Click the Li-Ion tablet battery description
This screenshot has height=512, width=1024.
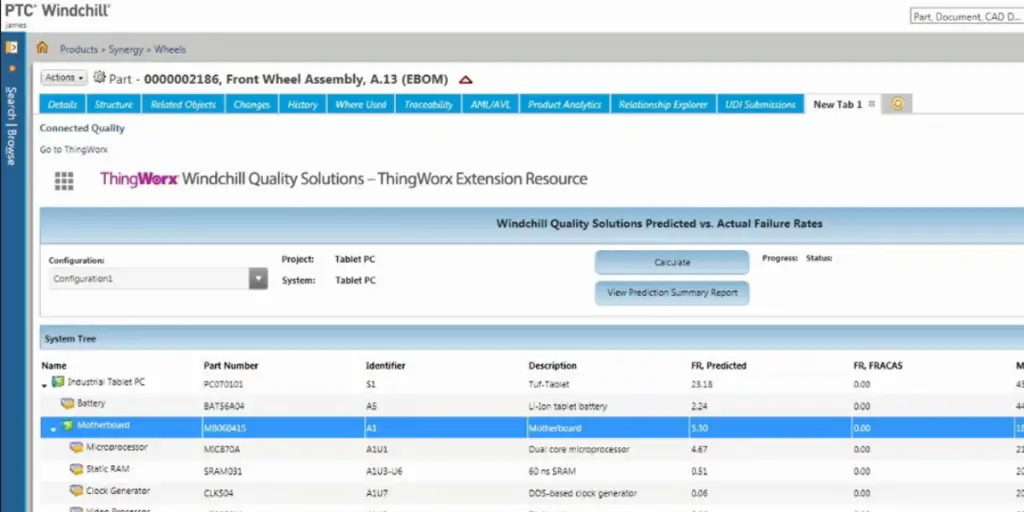(568, 406)
